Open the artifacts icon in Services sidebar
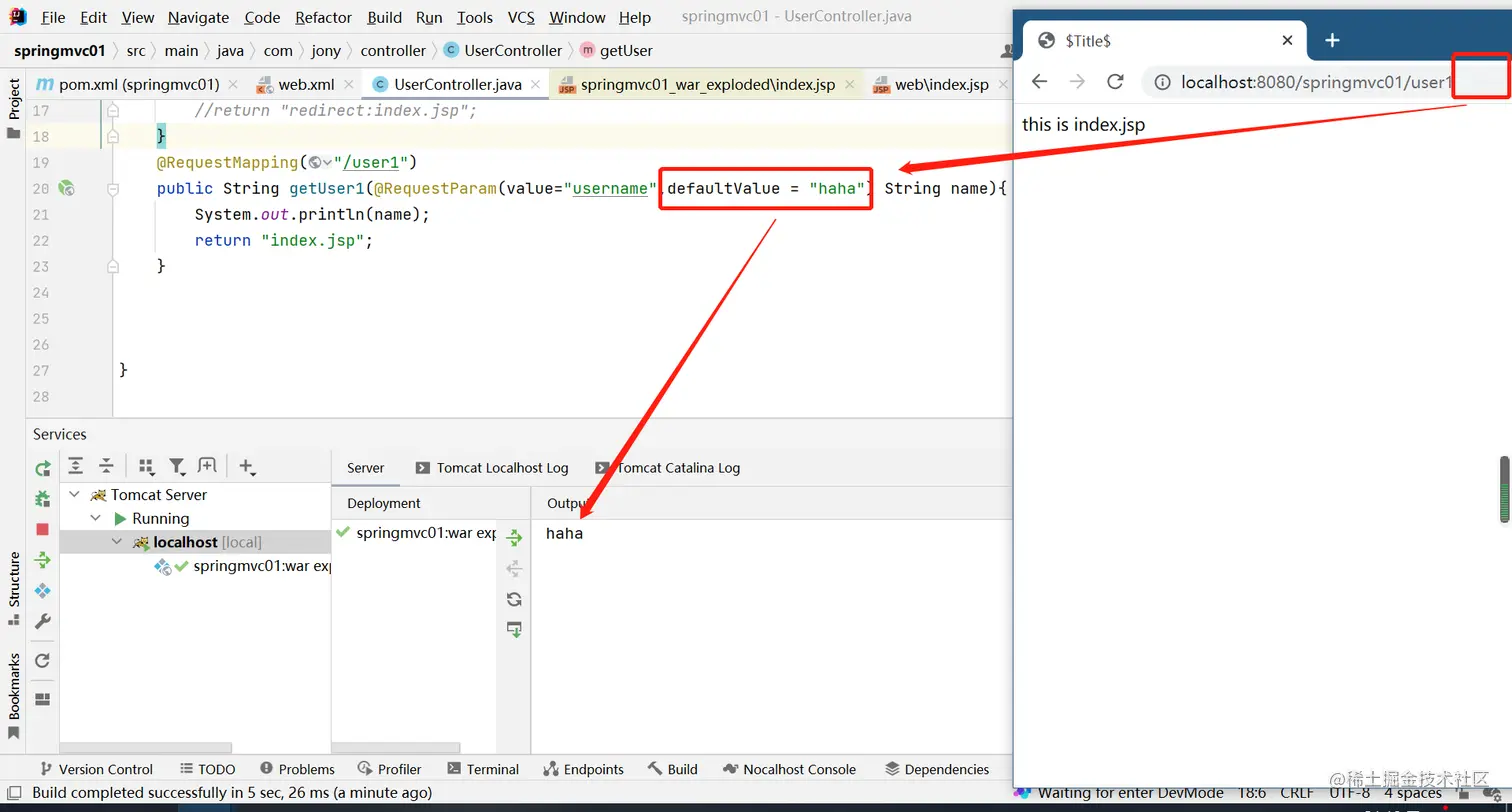 click(x=42, y=591)
